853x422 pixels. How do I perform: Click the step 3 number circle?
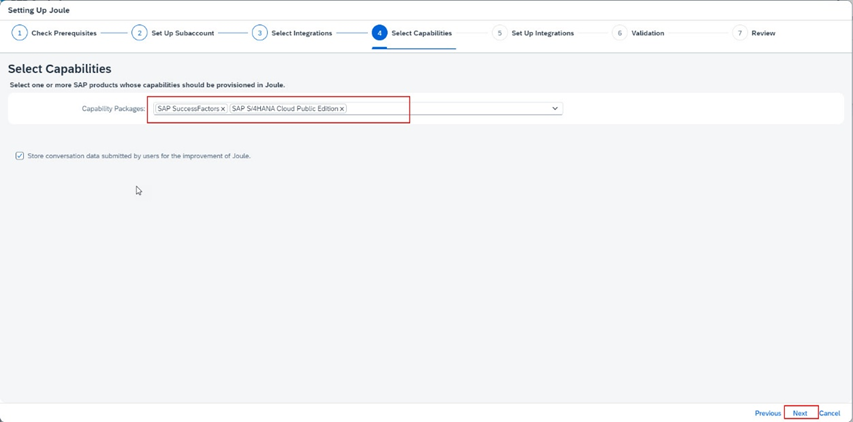tap(259, 33)
